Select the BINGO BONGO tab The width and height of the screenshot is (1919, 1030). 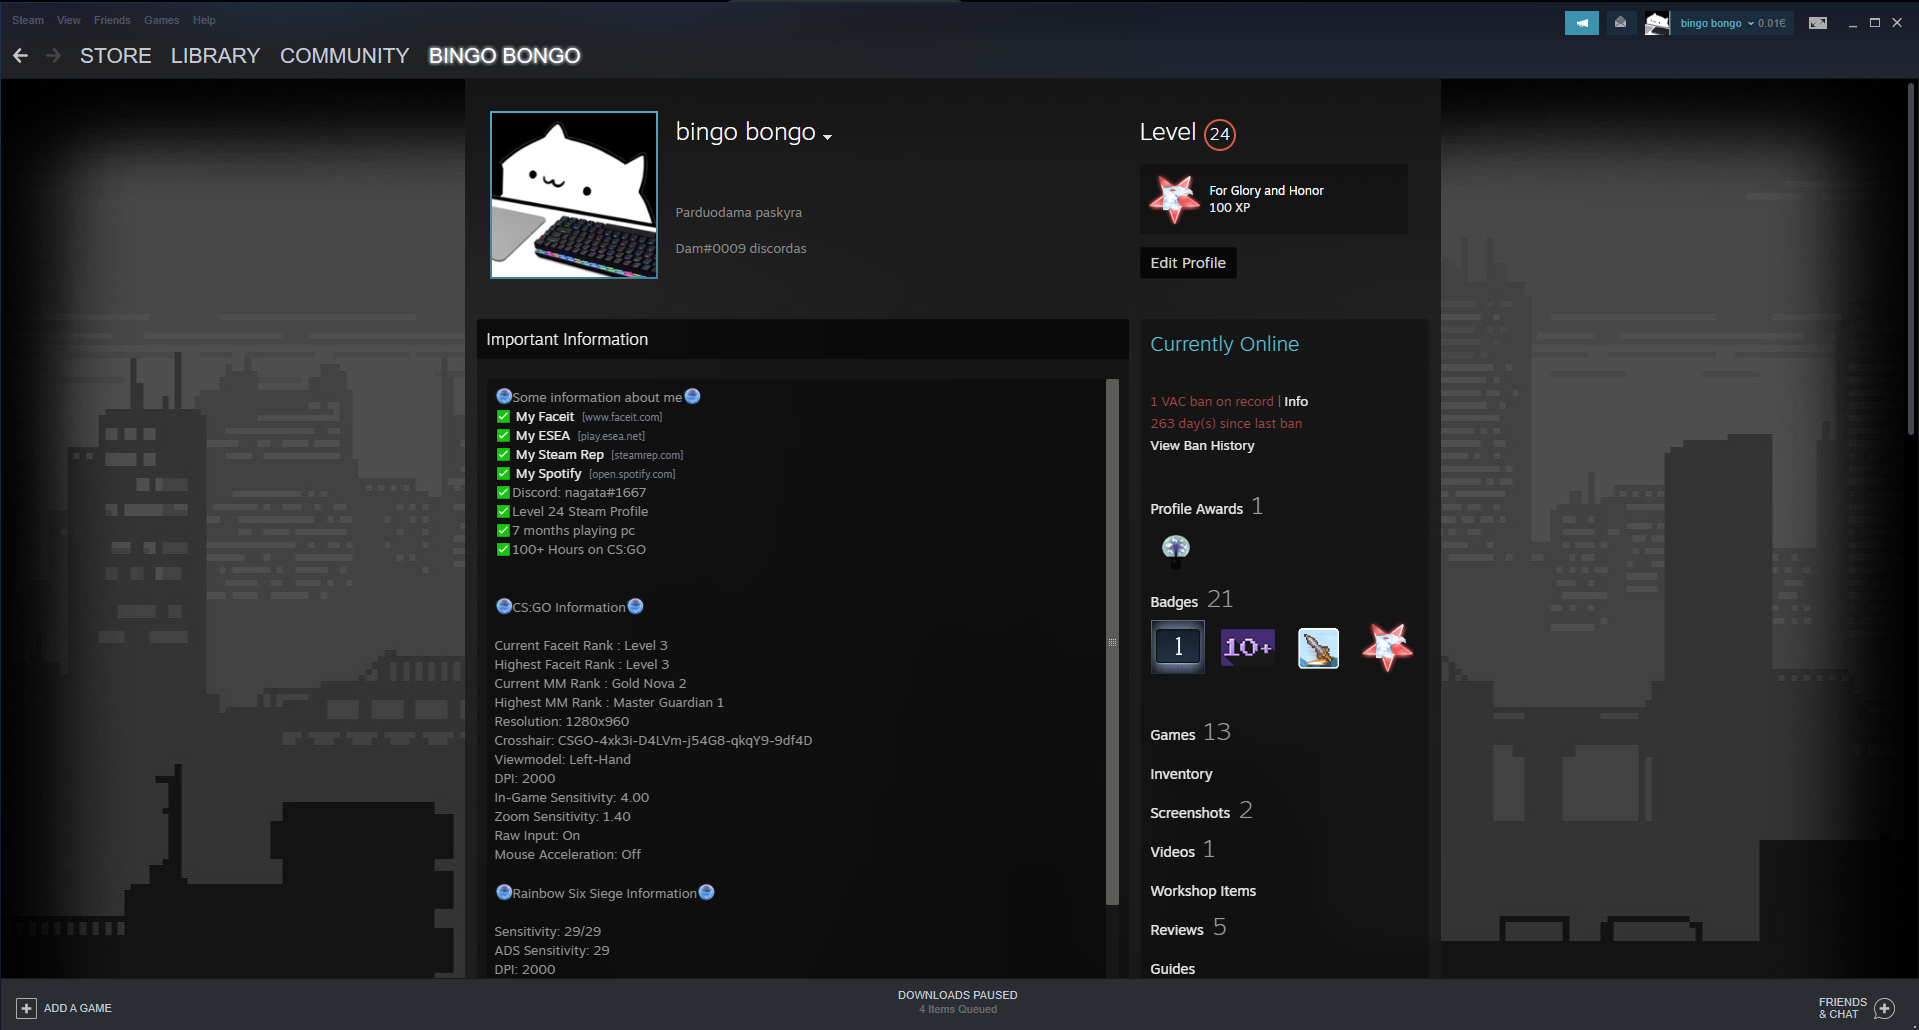point(504,56)
